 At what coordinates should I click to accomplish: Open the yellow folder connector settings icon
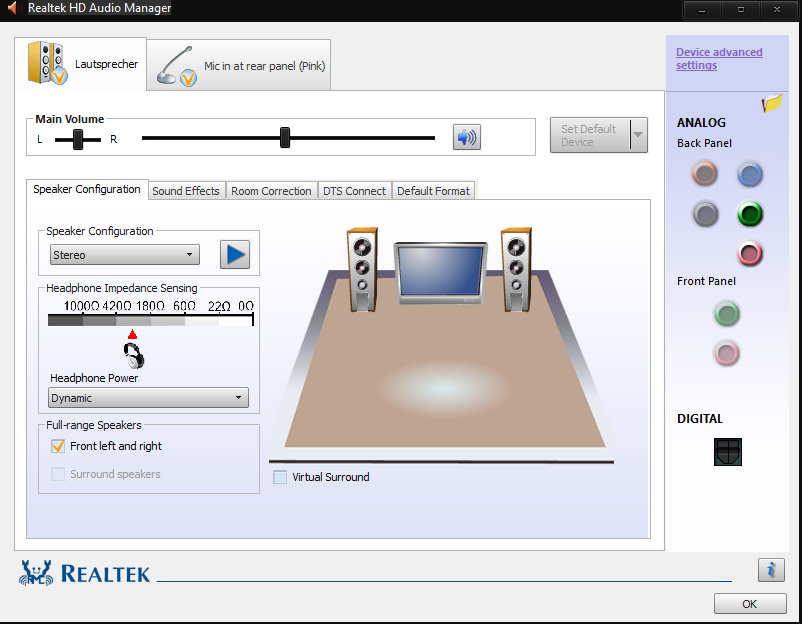[x=772, y=103]
